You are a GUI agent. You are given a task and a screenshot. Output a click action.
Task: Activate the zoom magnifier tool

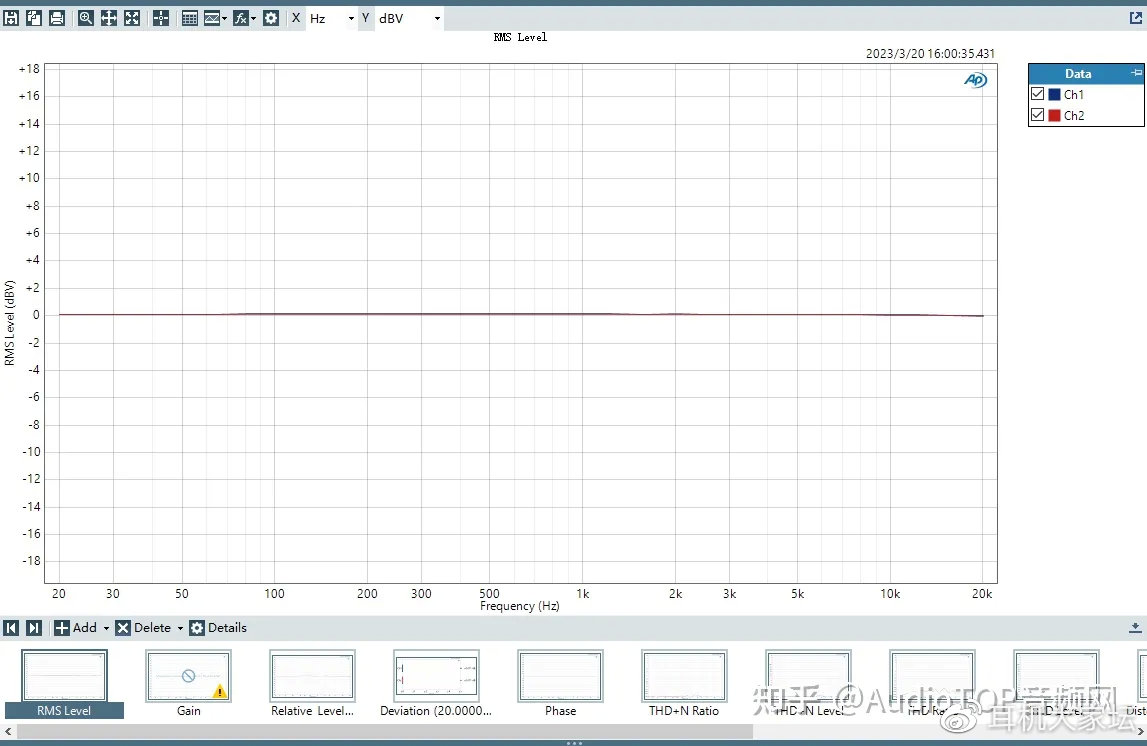[85, 18]
